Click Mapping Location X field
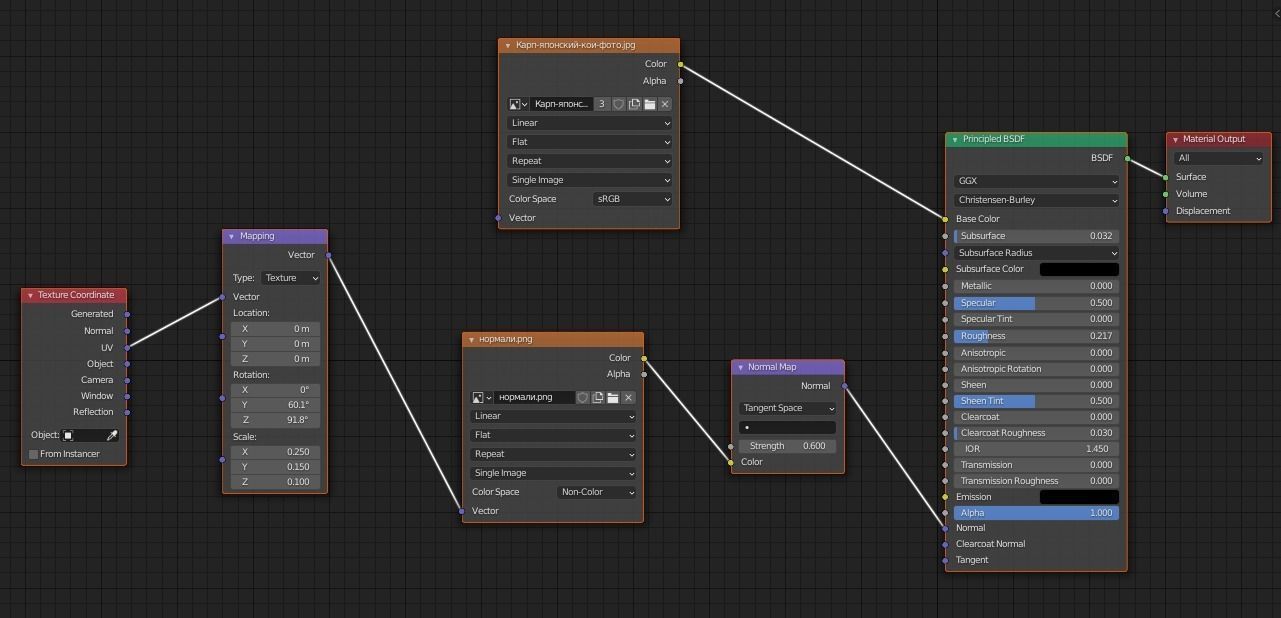Screen dimensions: 1281x618 [276, 329]
